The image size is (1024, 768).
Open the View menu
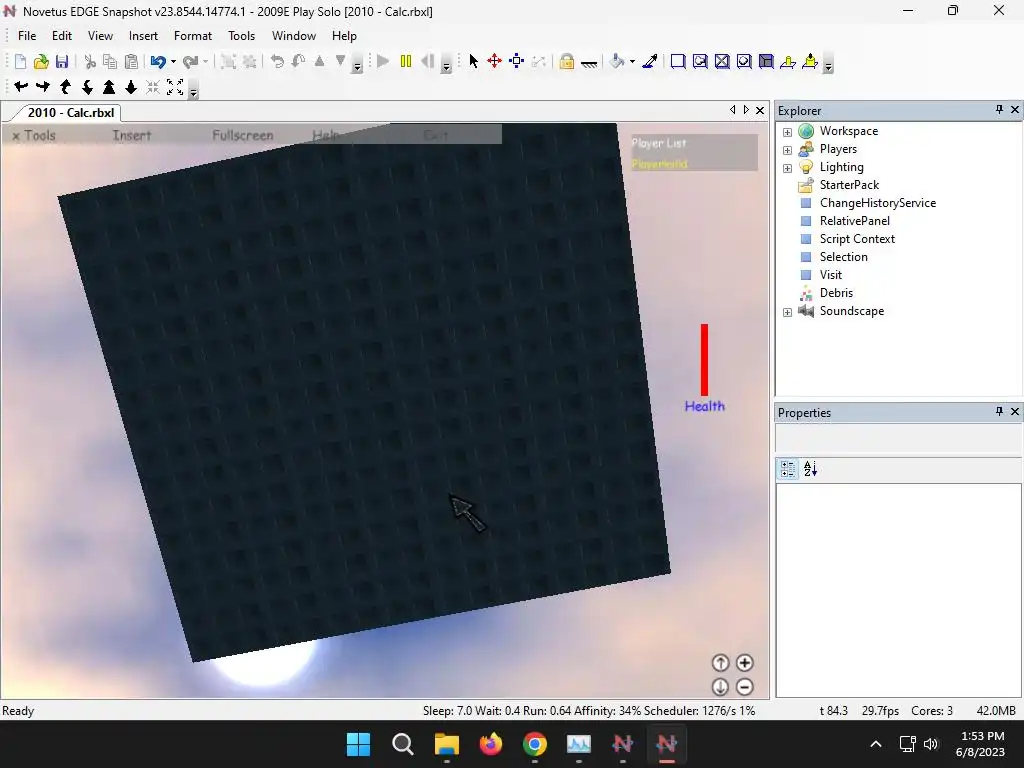tap(101, 36)
